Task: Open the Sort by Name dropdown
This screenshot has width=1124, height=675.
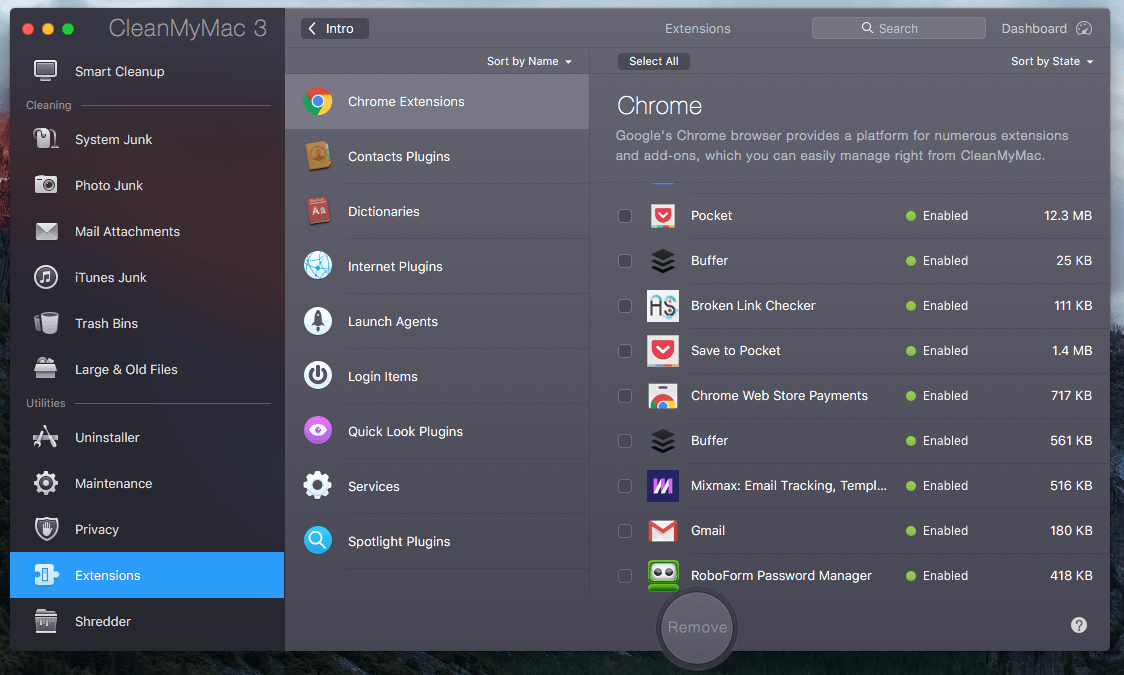Action: click(529, 62)
